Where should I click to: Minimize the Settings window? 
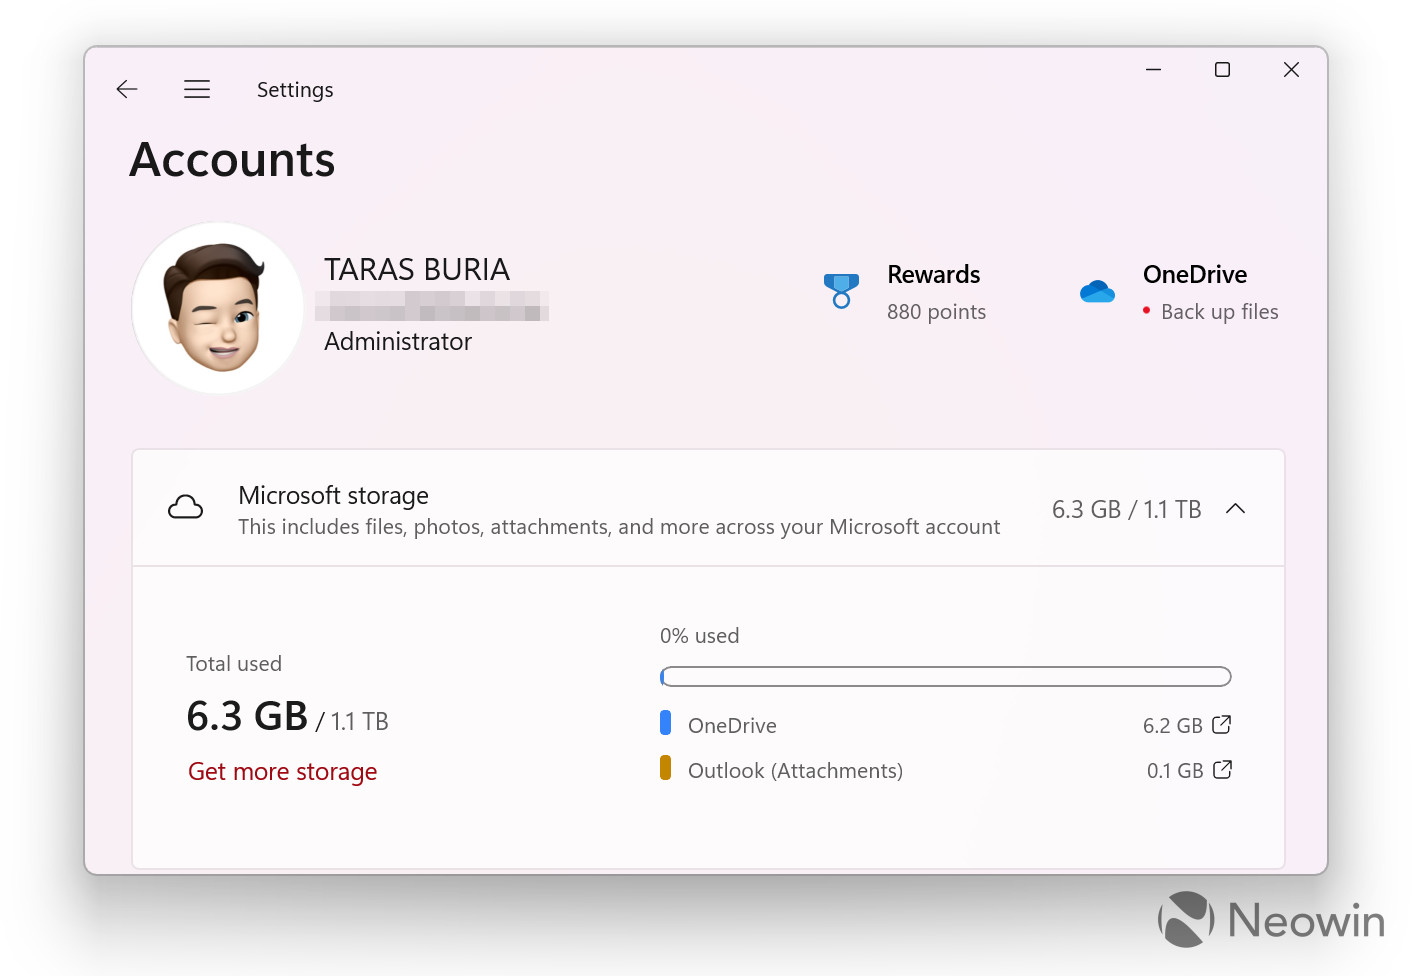pos(1153,69)
